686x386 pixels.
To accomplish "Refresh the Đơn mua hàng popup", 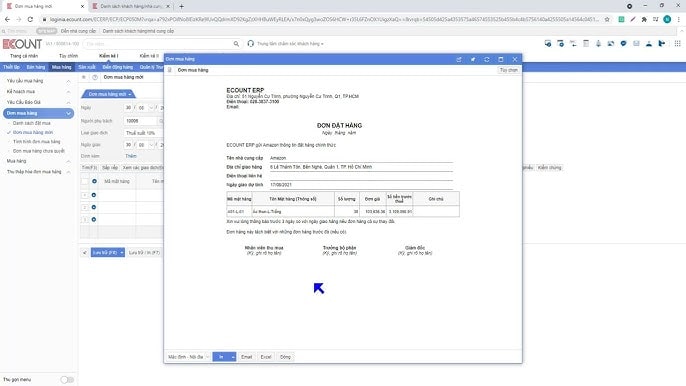I will tap(486, 59).
